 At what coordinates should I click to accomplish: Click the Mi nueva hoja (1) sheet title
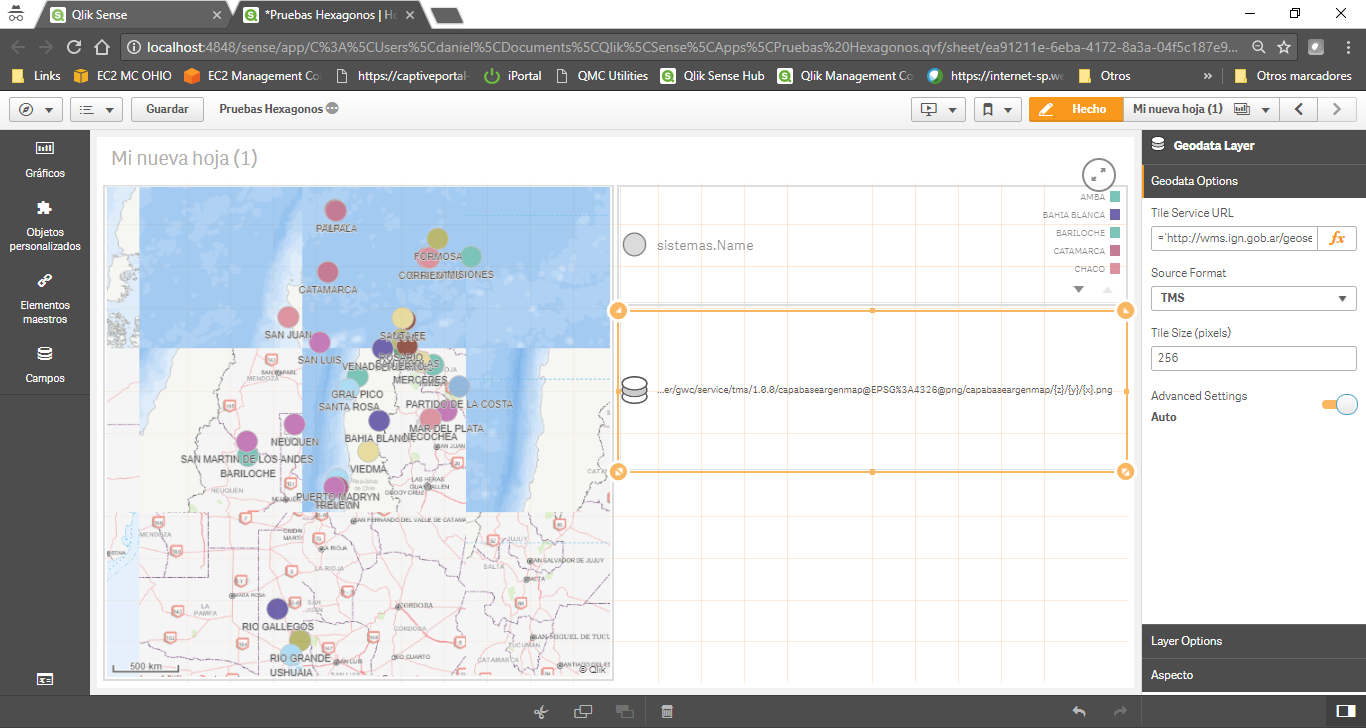[184, 158]
